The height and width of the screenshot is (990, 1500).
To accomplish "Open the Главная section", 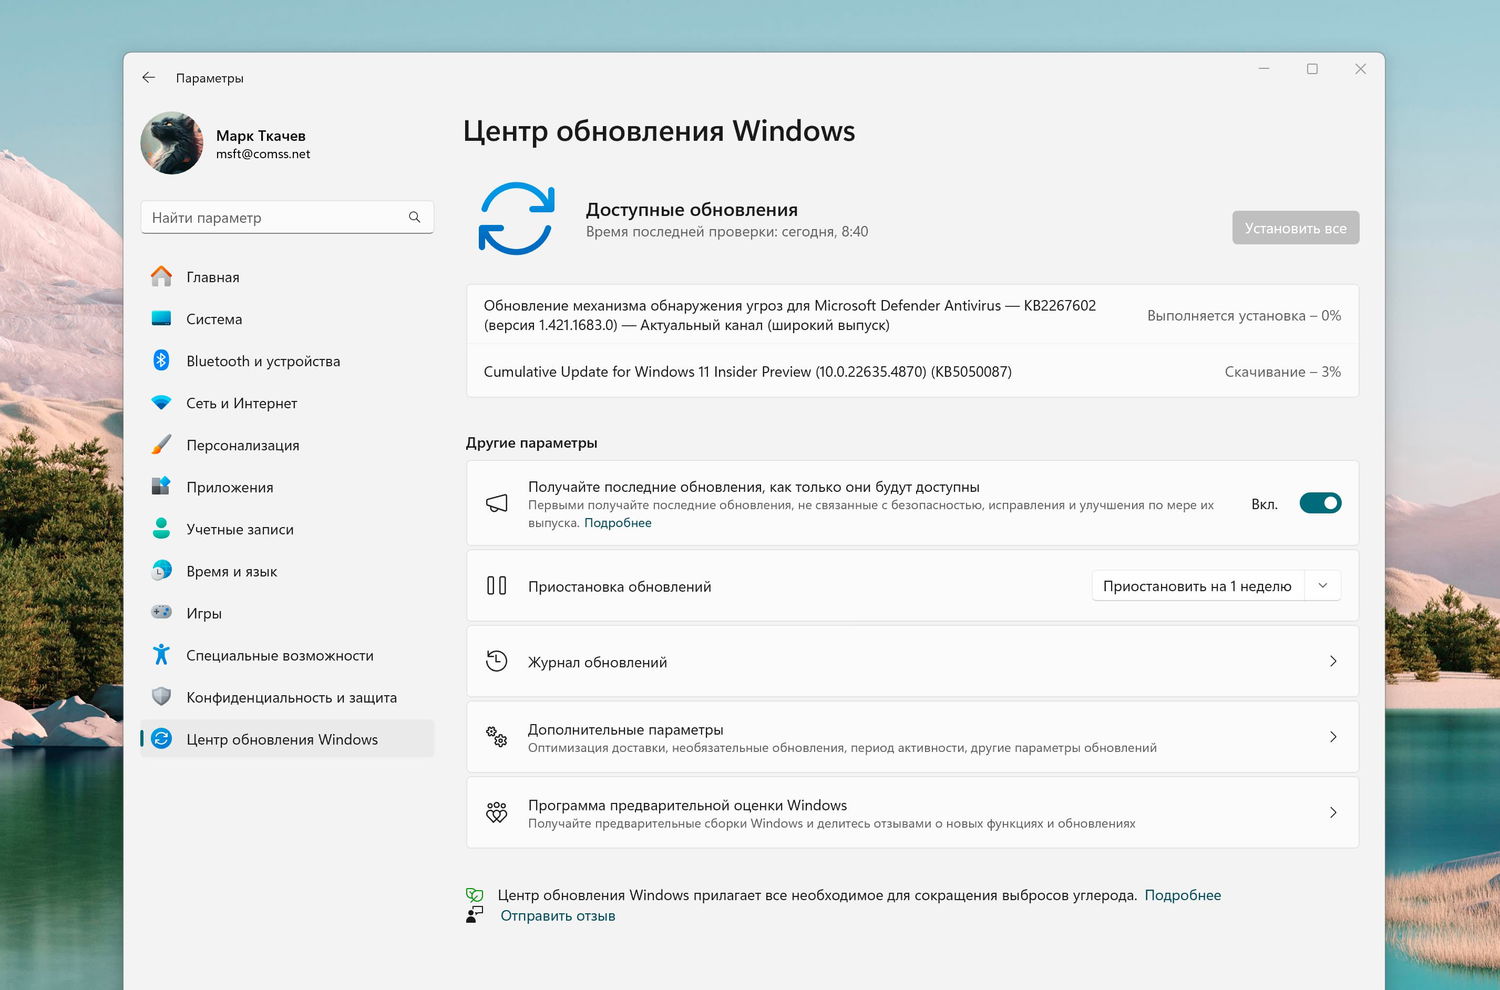I will point(288,277).
